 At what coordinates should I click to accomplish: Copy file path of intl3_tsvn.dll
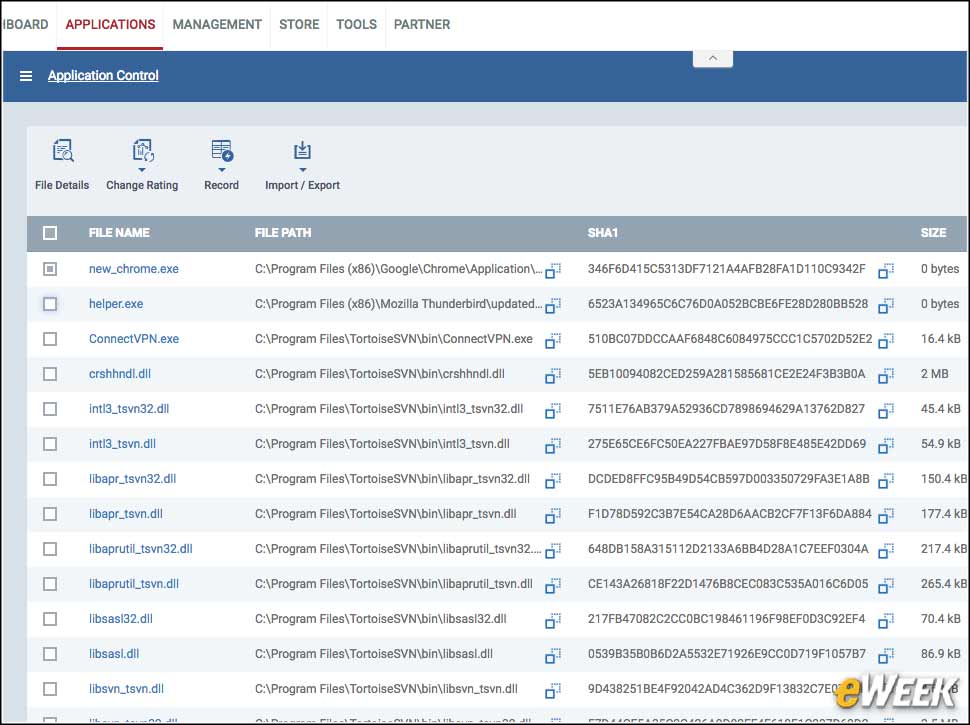(552, 445)
